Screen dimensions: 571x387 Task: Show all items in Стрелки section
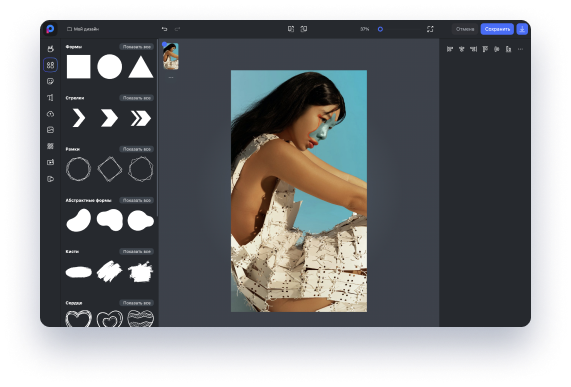tap(137, 98)
